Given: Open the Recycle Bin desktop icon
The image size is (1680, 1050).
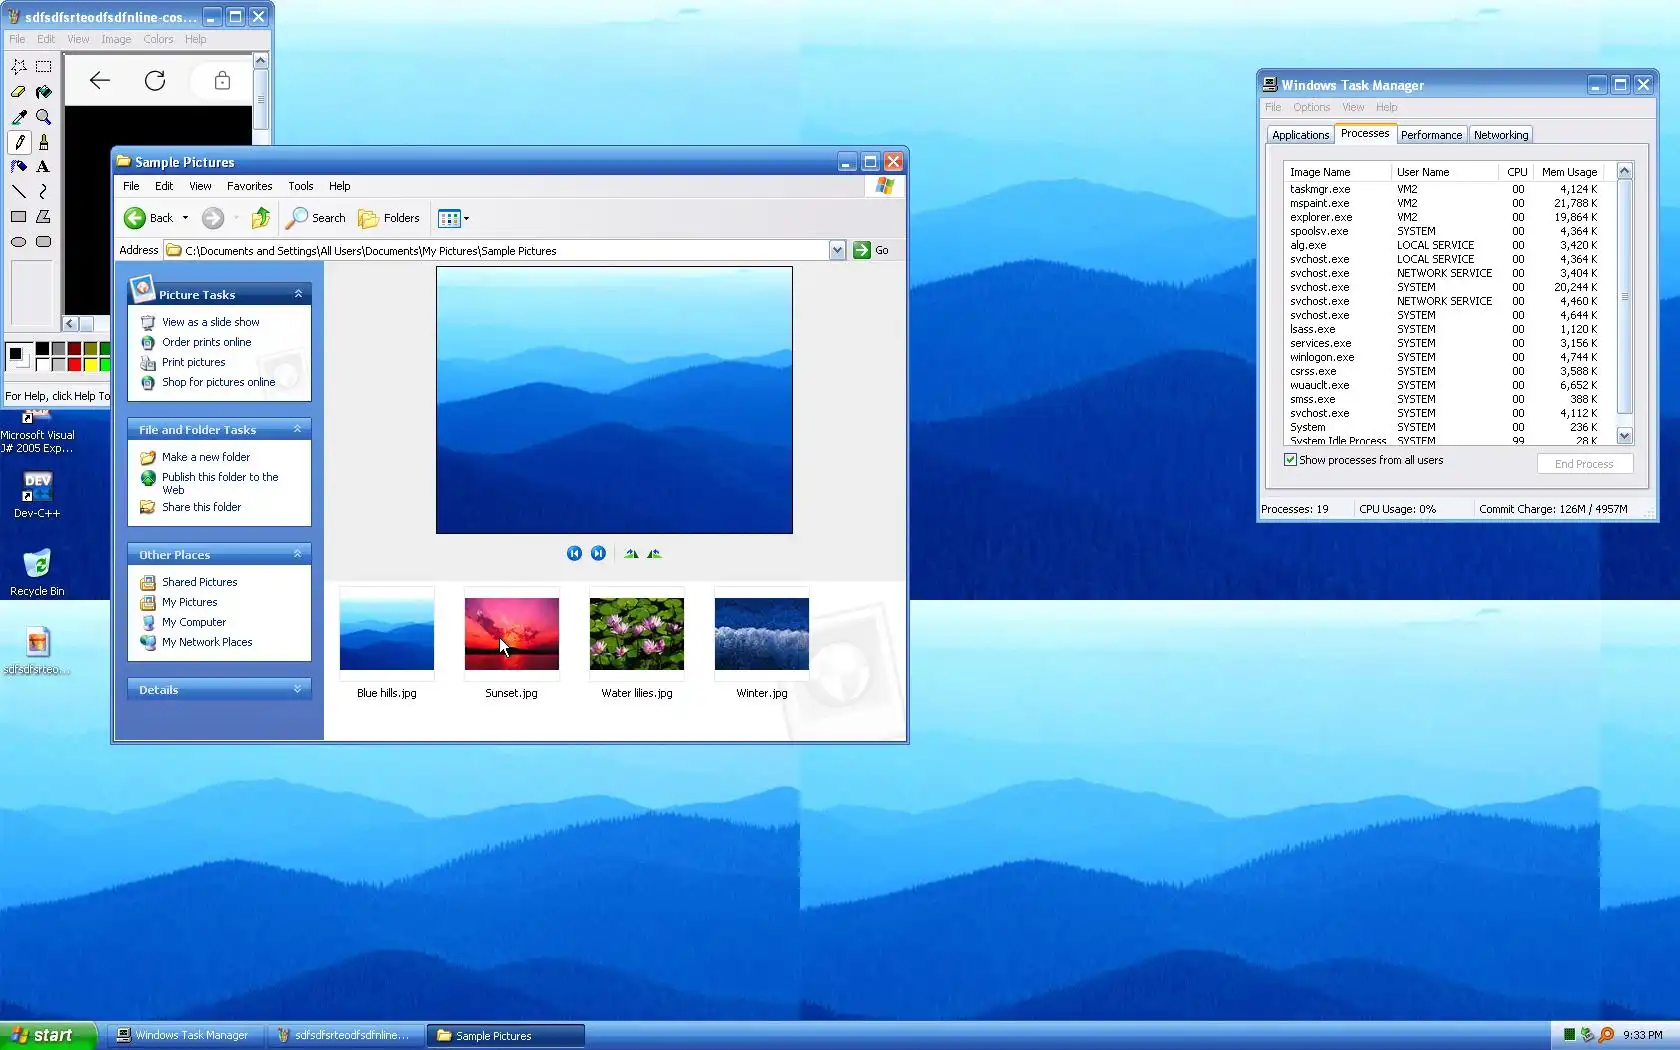Looking at the screenshot, I should point(37,572).
